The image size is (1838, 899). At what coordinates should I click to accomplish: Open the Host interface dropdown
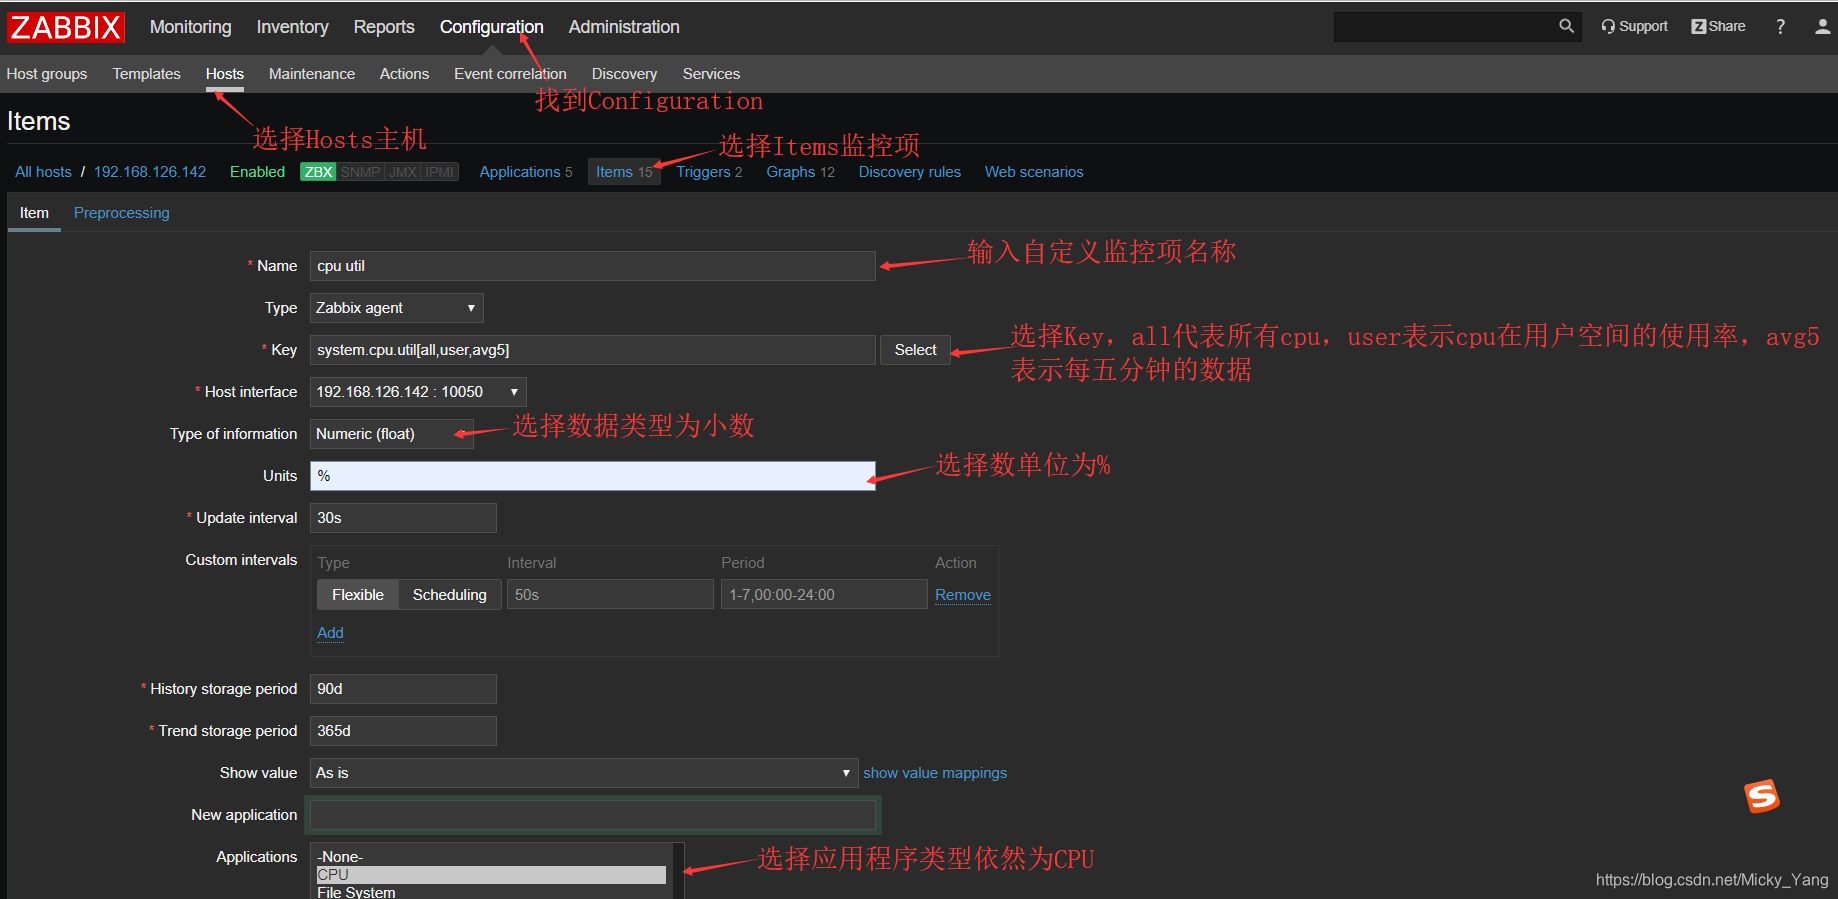(x=418, y=392)
